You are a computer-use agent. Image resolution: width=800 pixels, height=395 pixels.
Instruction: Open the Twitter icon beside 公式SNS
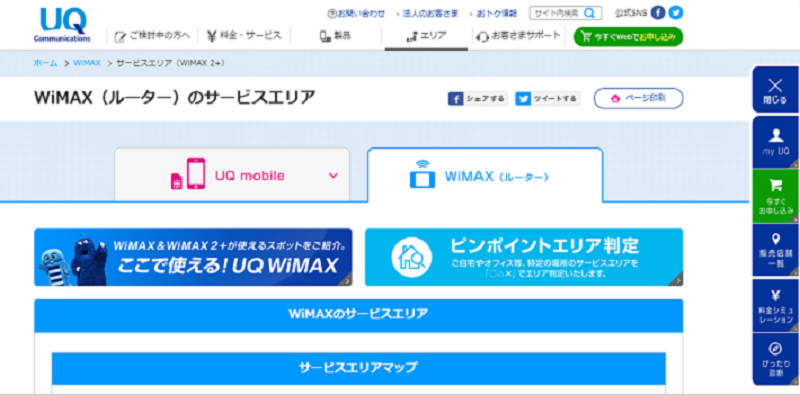coord(676,13)
